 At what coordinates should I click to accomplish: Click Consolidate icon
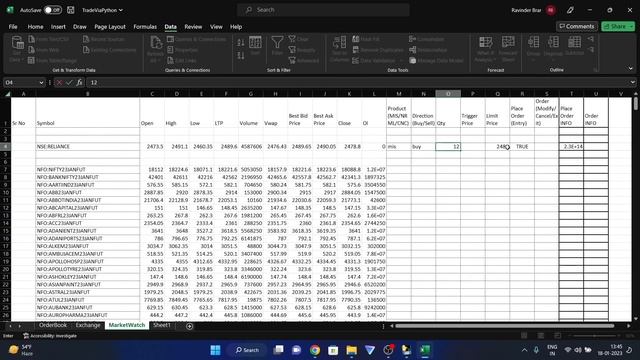coord(412,39)
